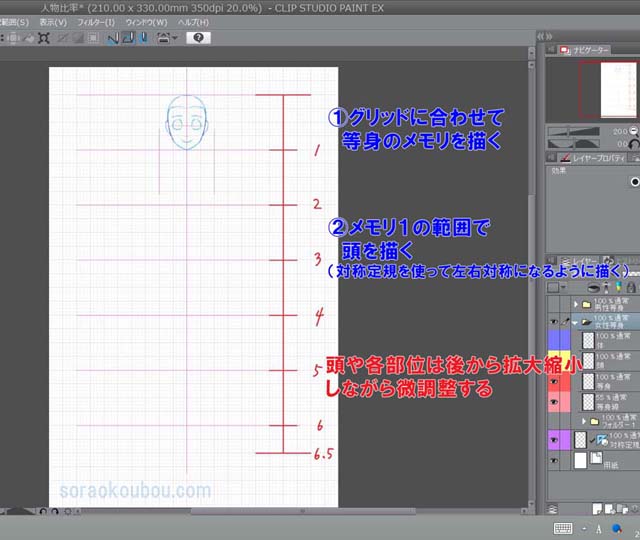The width and height of the screenshot is (640, 540).
Task: Toggle visibility of the 用紙 paper layer
Action: 553,460
